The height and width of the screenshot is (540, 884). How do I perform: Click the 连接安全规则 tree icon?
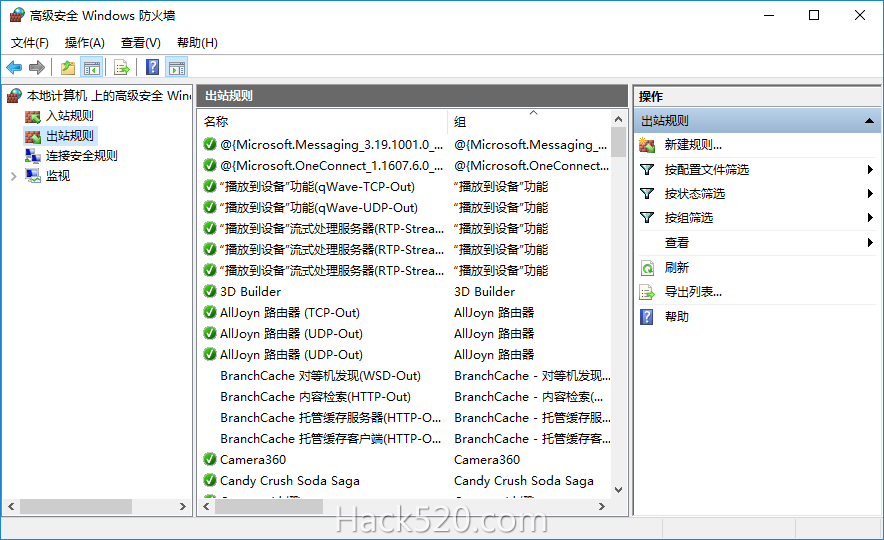pos(33,156)
